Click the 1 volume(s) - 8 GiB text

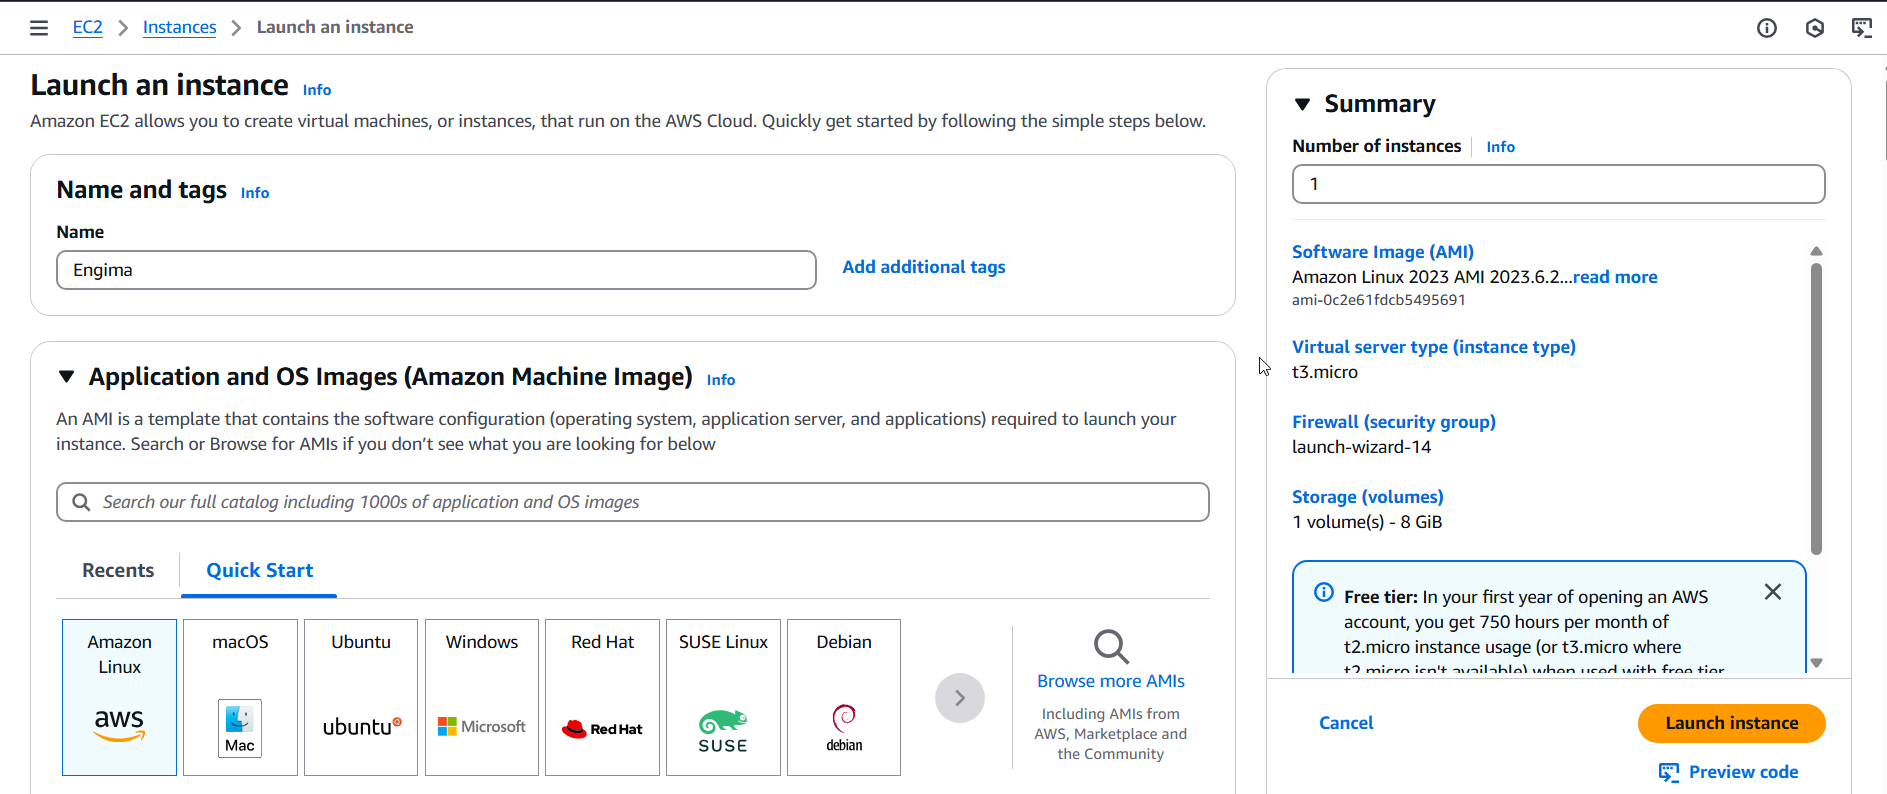coord(1367,522)
